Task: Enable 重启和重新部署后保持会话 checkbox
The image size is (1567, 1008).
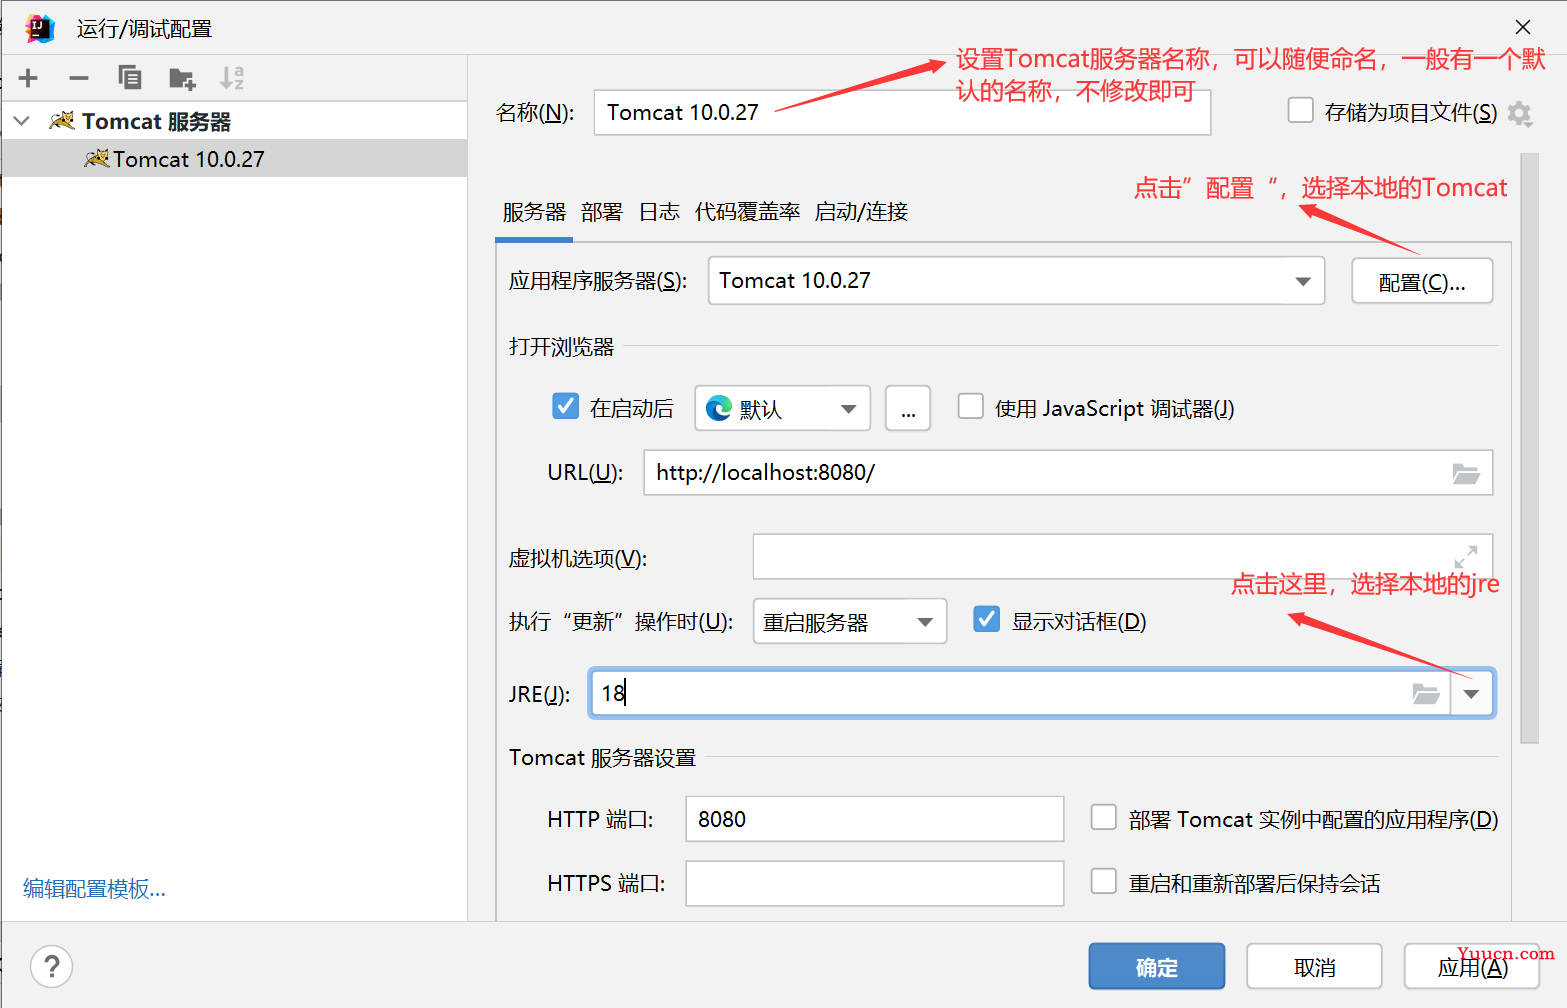Action: point(1104,881)
